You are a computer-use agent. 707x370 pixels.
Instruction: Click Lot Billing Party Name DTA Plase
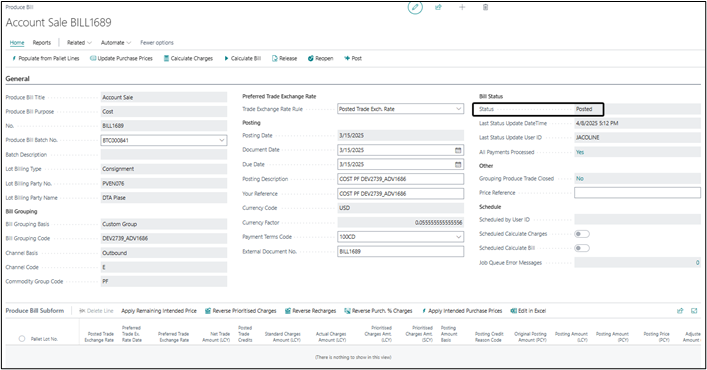point(114,198)
